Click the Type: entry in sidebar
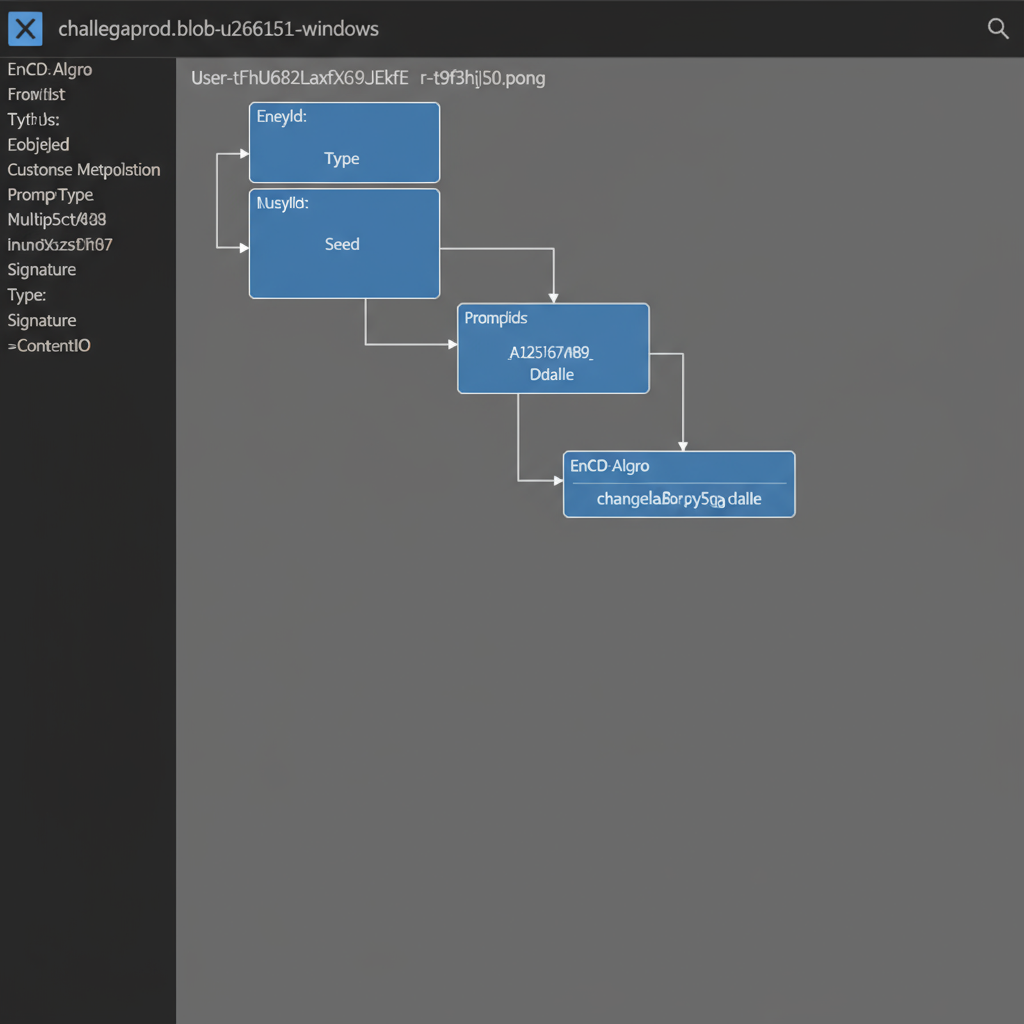1024x1024 pixels. (27, 295)
